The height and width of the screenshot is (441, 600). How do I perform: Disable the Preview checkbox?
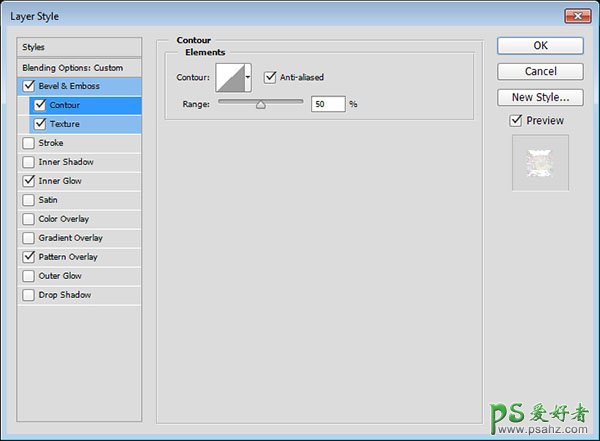coord(516,121)
